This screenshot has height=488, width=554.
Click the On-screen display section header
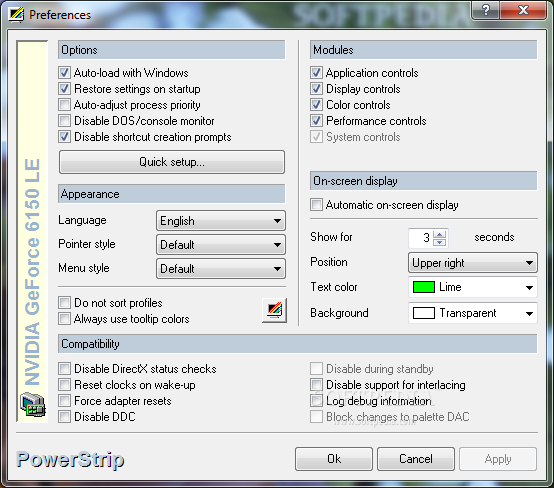[x=424, y=181]
